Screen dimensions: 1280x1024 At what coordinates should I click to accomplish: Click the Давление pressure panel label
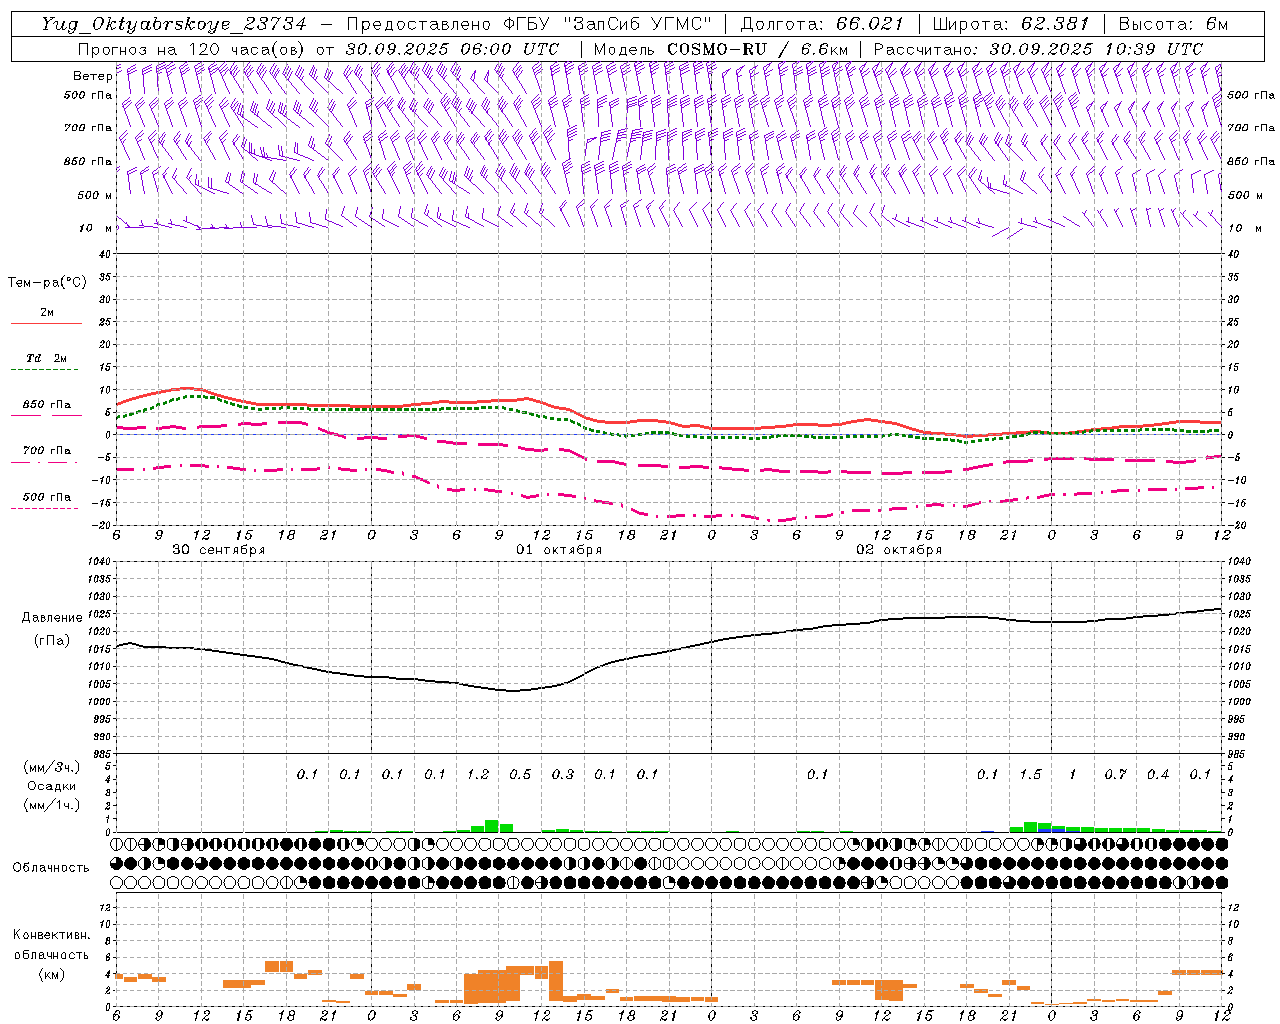tap(51, 618)
